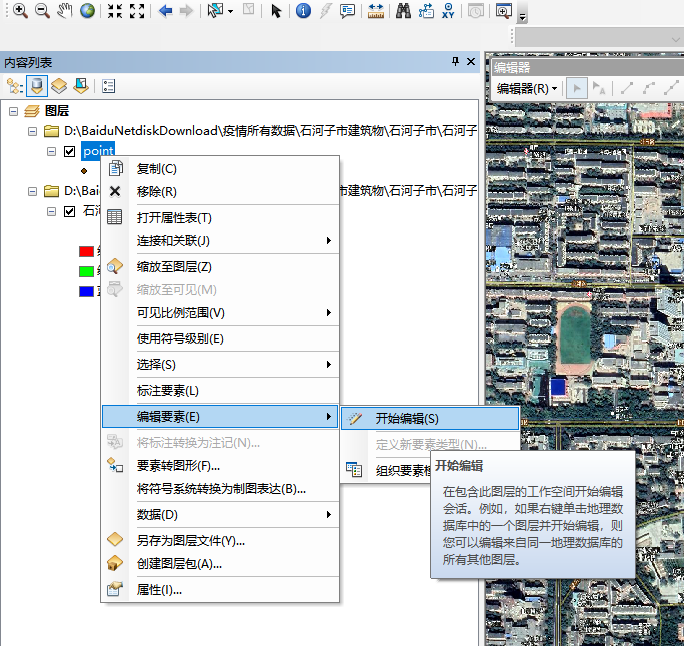Screen dimensions: 684x646
Task: Collapse first D:\BaiduNetdiskDownload folder node
Action: point(32,131)
